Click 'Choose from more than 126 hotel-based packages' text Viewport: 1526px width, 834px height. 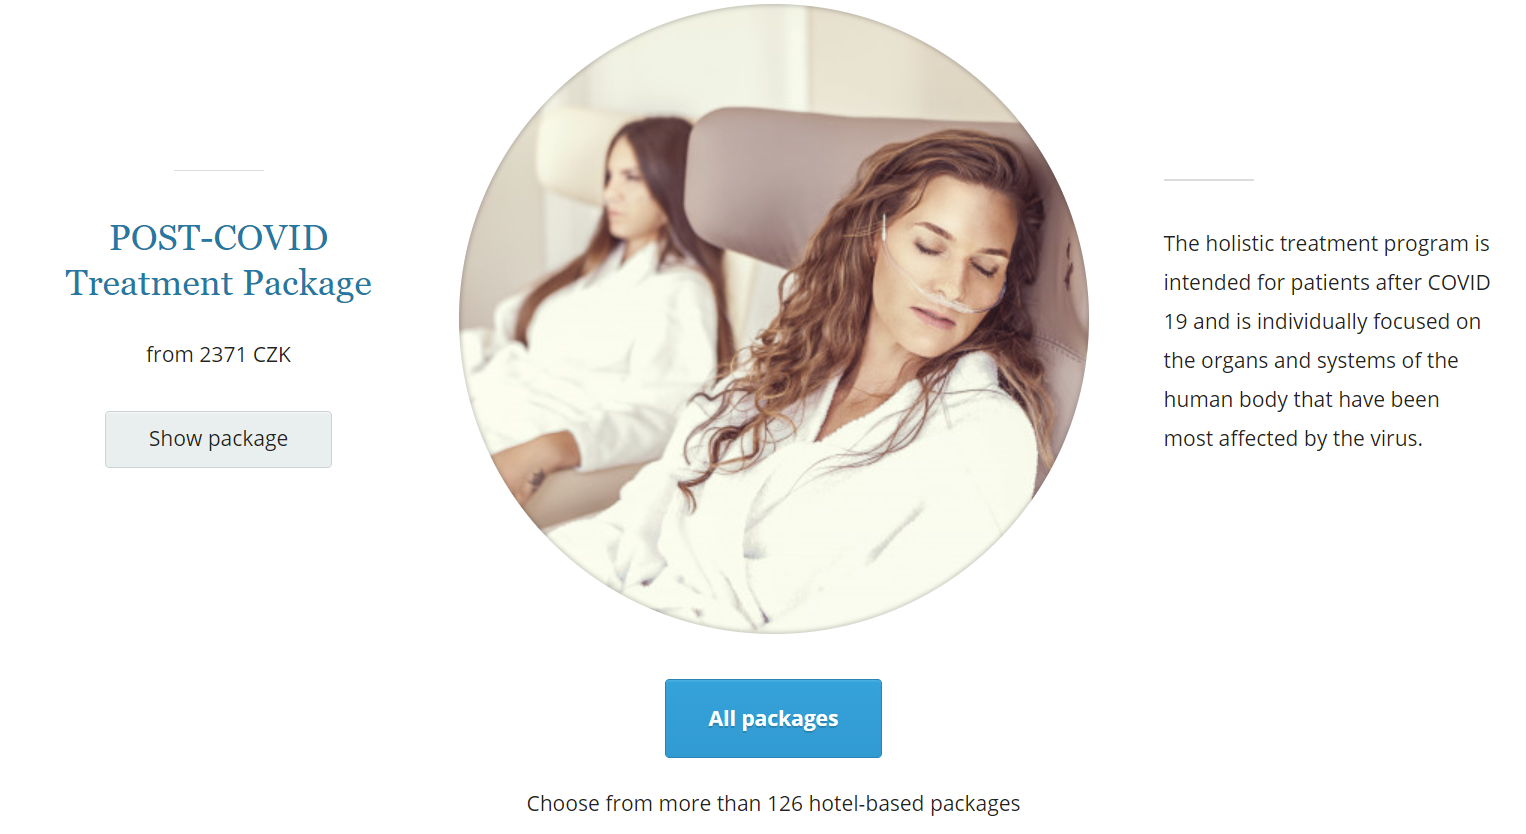[x=773, y=804]
